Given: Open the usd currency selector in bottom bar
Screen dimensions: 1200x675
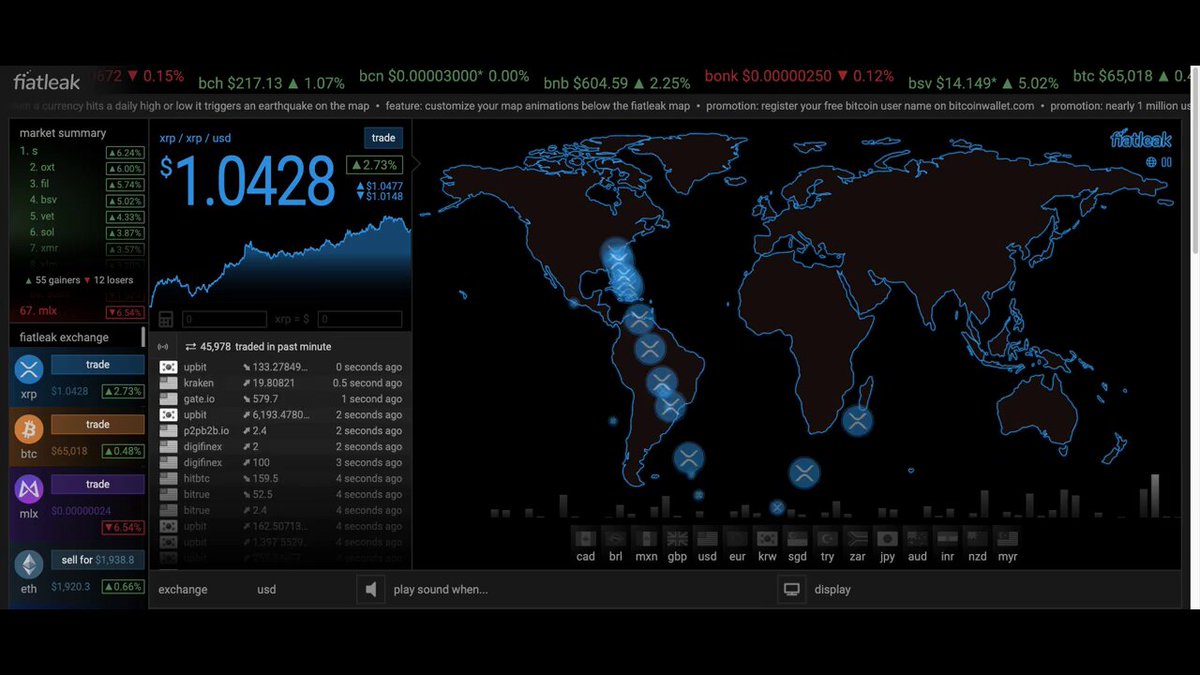Looking at the screenshot, I should coord(267,590).
